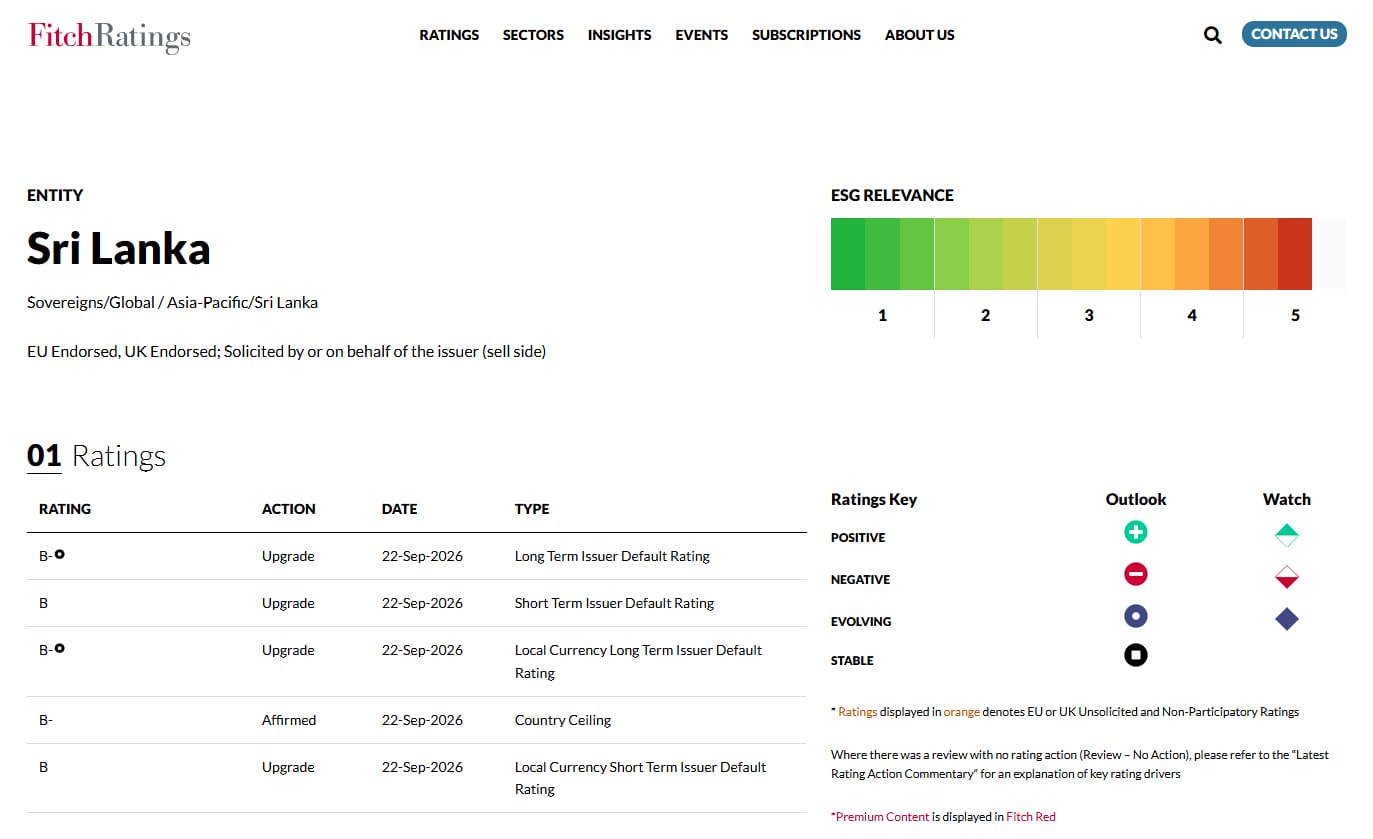Viewport: 1373px width, 839px height.
Task: Select the darkest green ESG relevance segment
Action: [848, 254]
